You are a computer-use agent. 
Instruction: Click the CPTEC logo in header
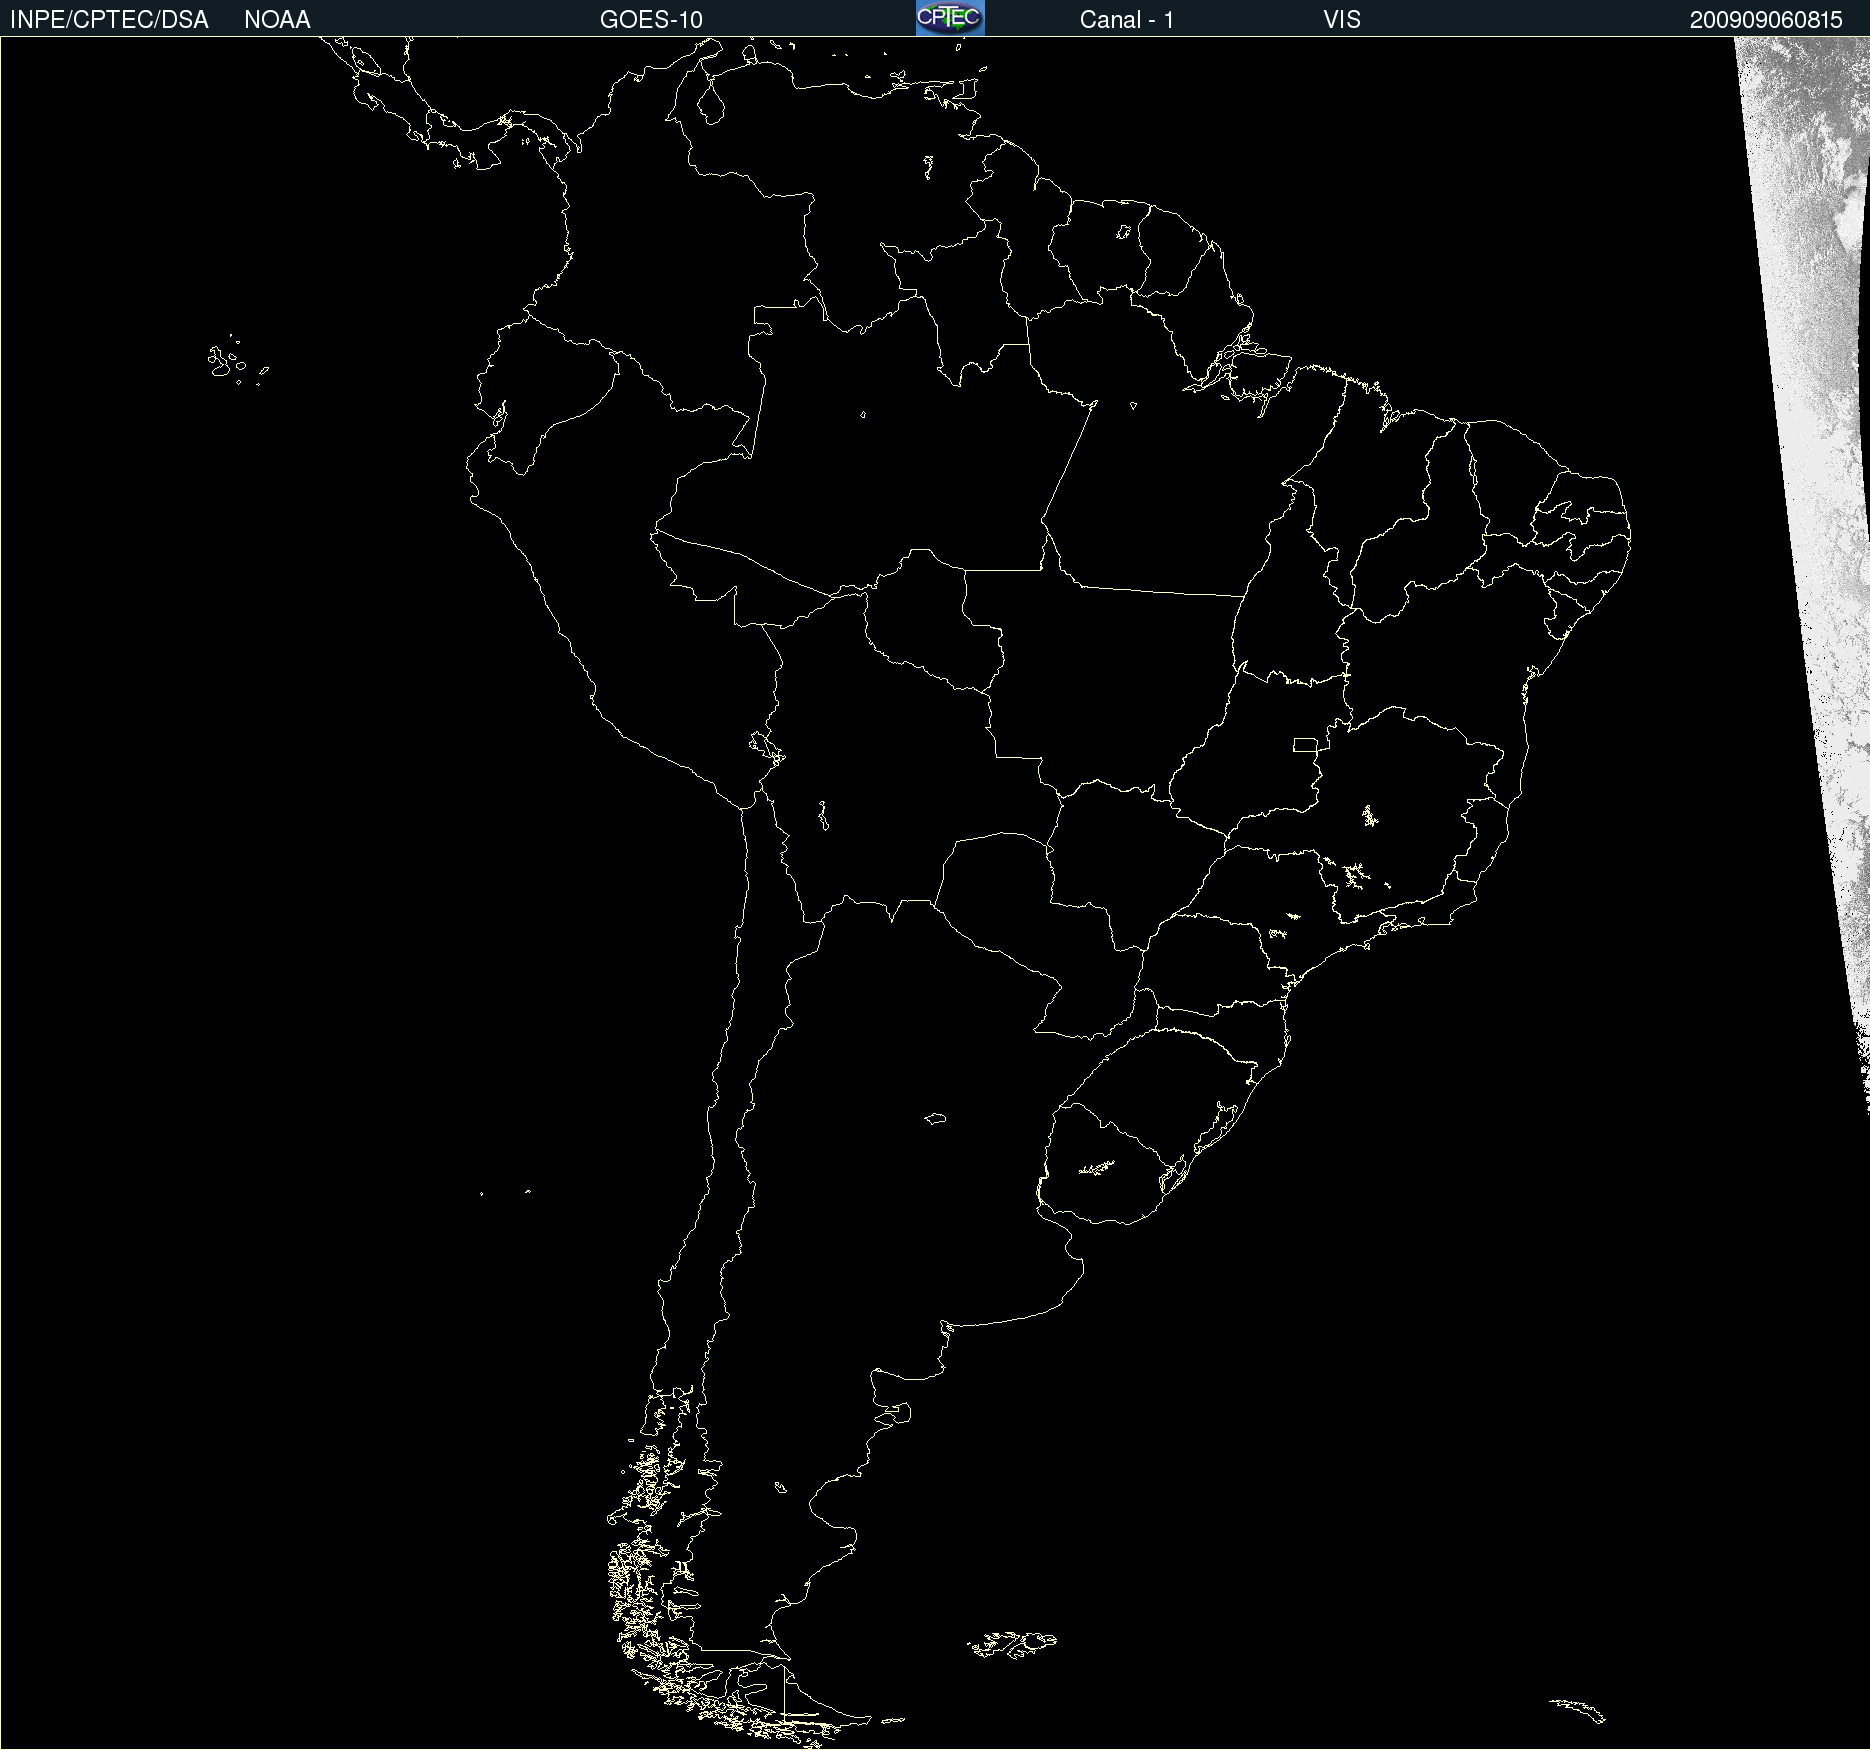click(x=950, y=18)
